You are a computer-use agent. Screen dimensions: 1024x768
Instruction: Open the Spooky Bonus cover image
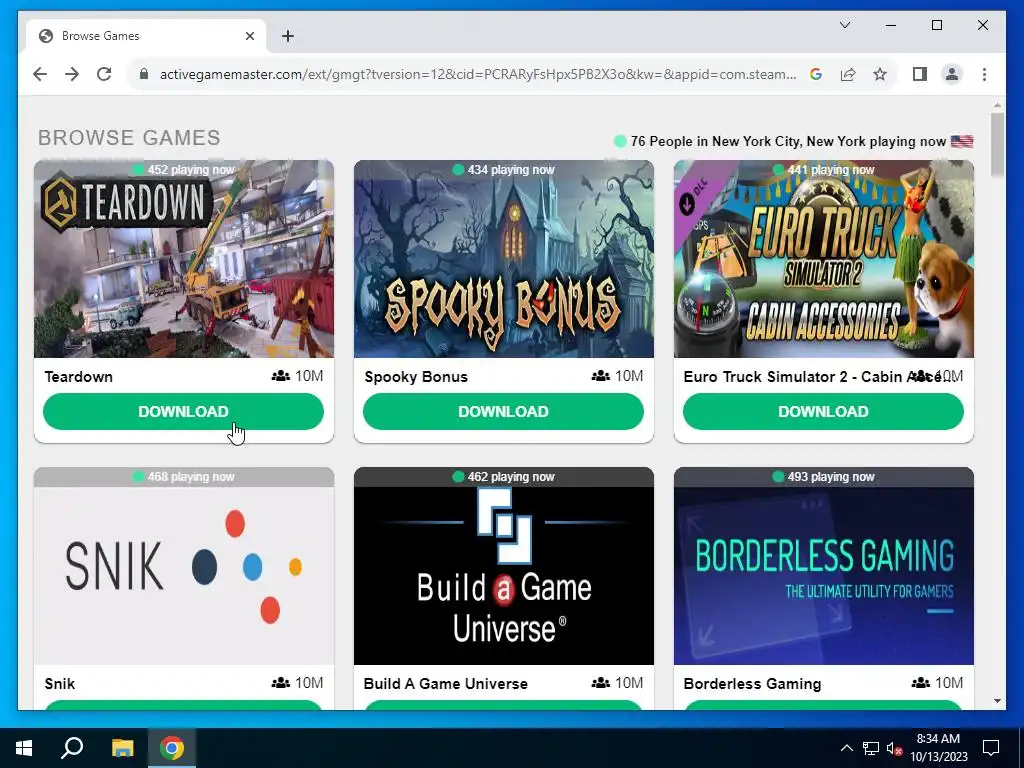tap(504, 259)
